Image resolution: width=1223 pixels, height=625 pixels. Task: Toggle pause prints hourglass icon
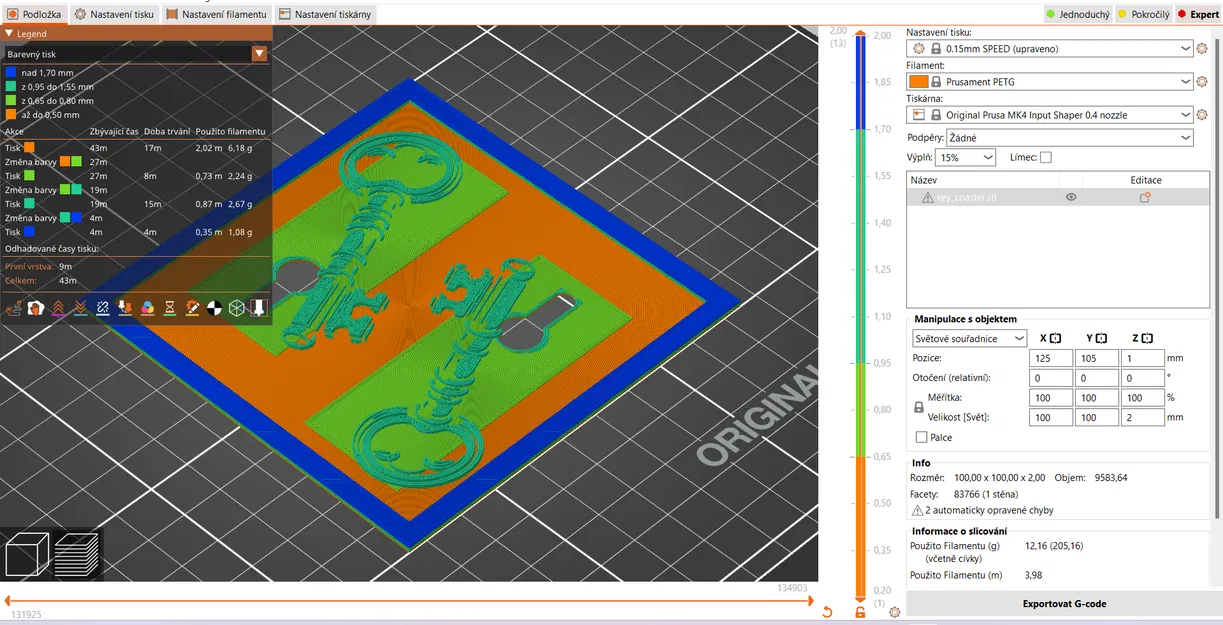click(x=169, y=308)
